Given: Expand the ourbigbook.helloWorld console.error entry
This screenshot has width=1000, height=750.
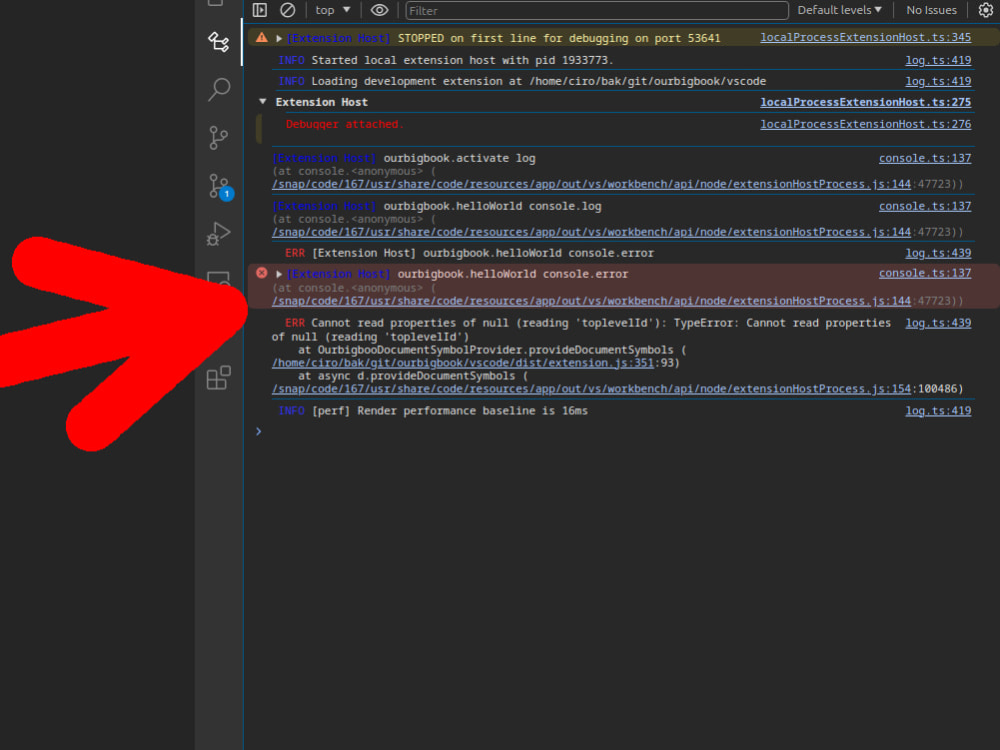Looking at the screenshot, I should pyautogui.click(x=279, y=274).
